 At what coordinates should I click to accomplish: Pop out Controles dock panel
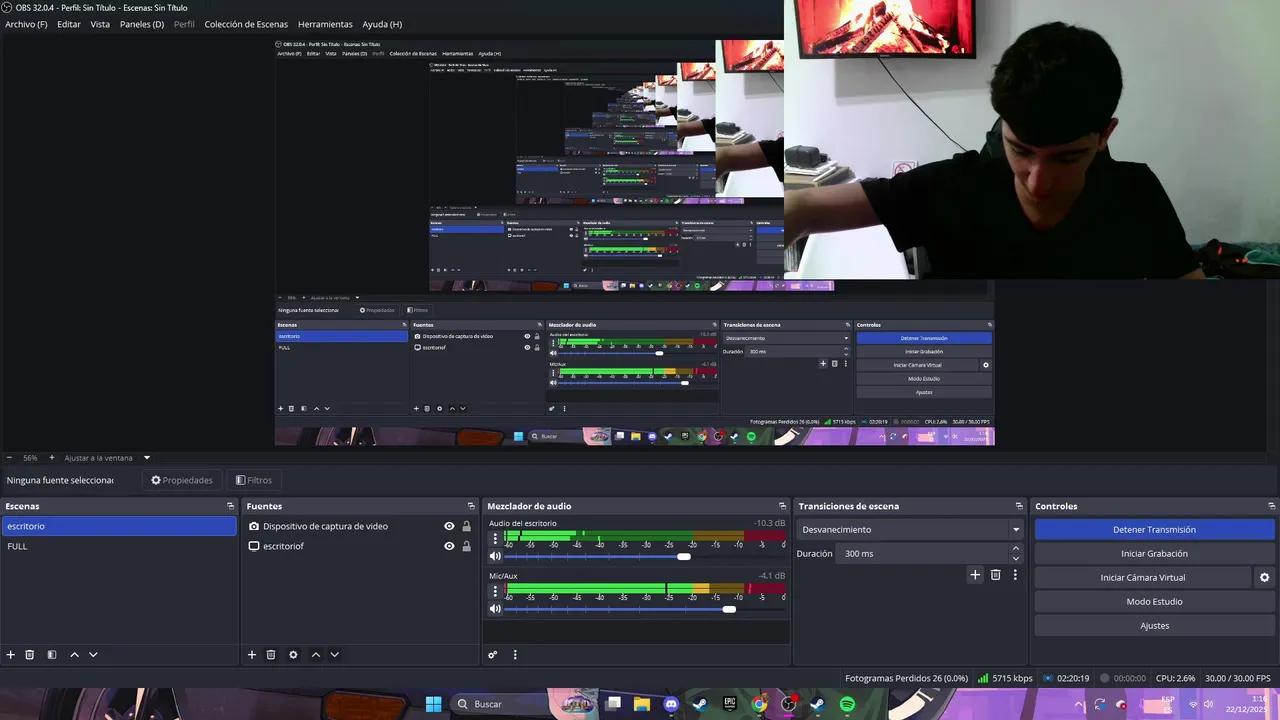pos(1271,506)
